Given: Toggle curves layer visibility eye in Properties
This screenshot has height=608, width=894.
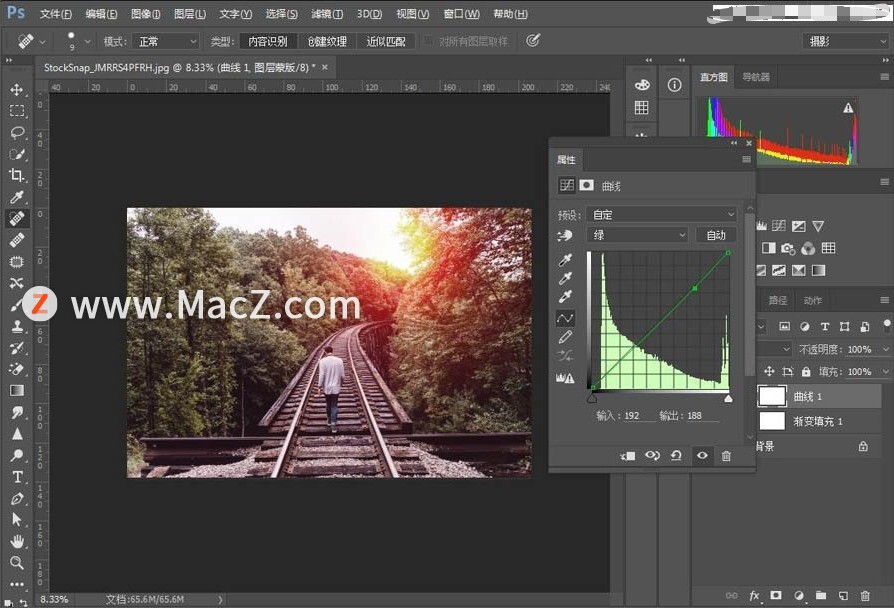Looking at the screenshot, I should 702,456.
